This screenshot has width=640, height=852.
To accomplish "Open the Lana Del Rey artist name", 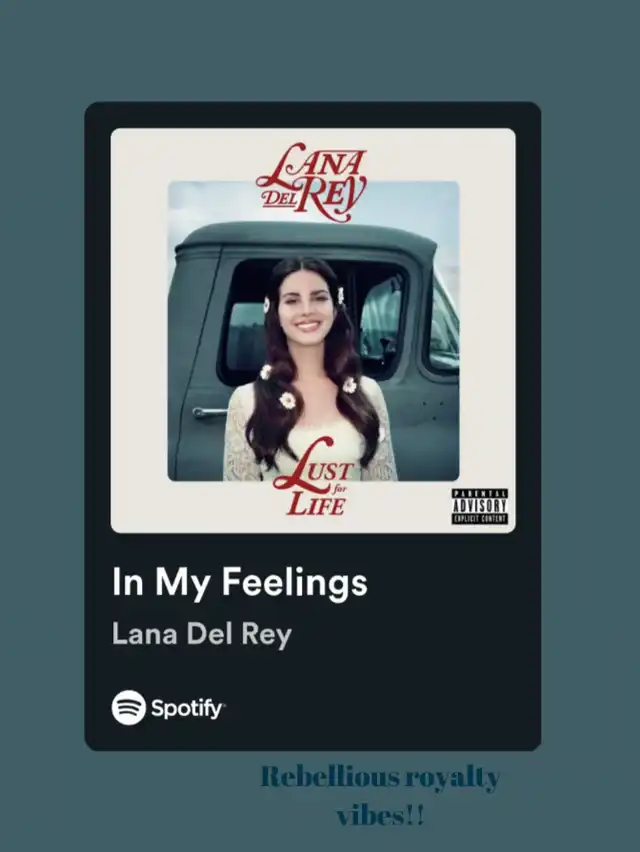I will (x=202, y=634).
